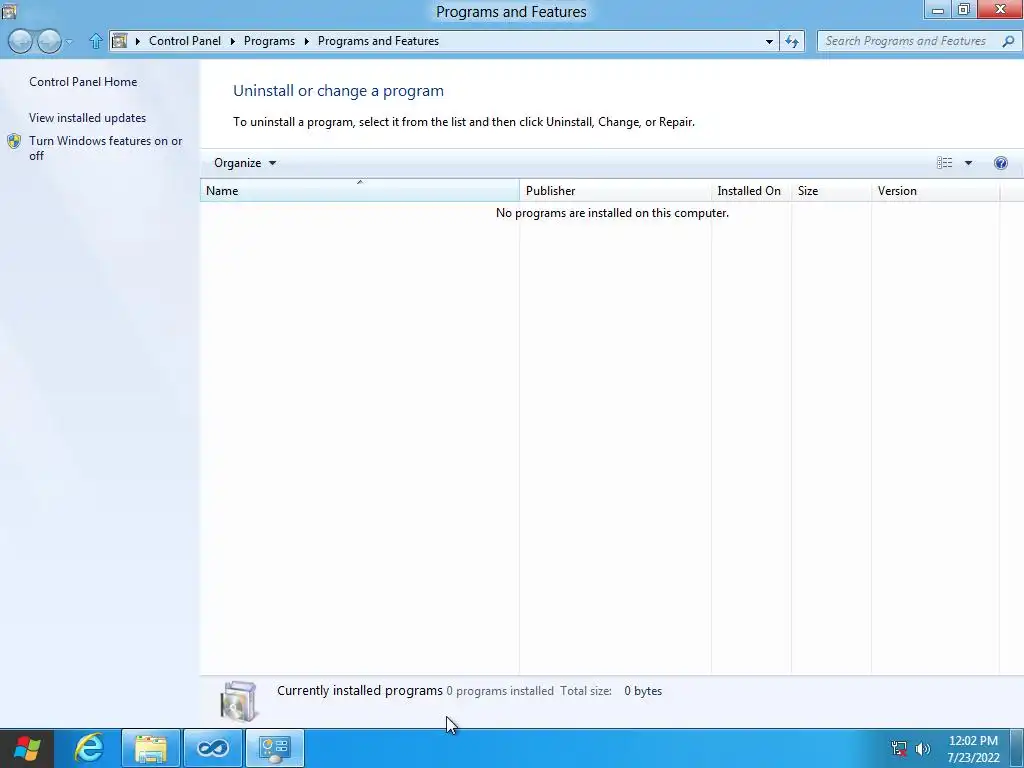The height and width of the screenshot is (768, 1024).
Task: Select Programs breadcrumb in address bar
Action: (x=269, y=41)
